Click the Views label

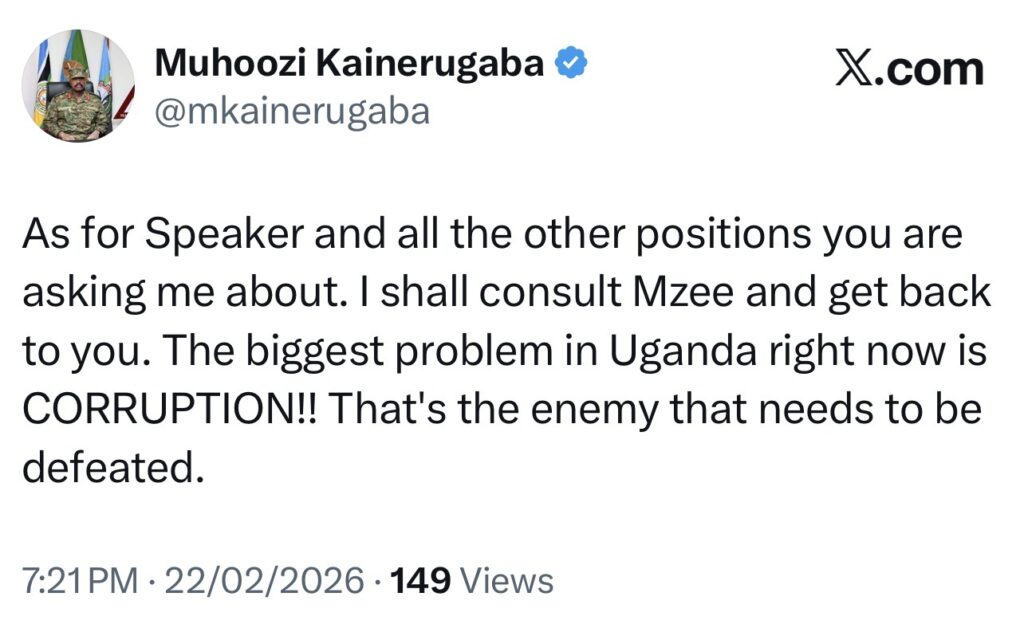pos(507,580)
